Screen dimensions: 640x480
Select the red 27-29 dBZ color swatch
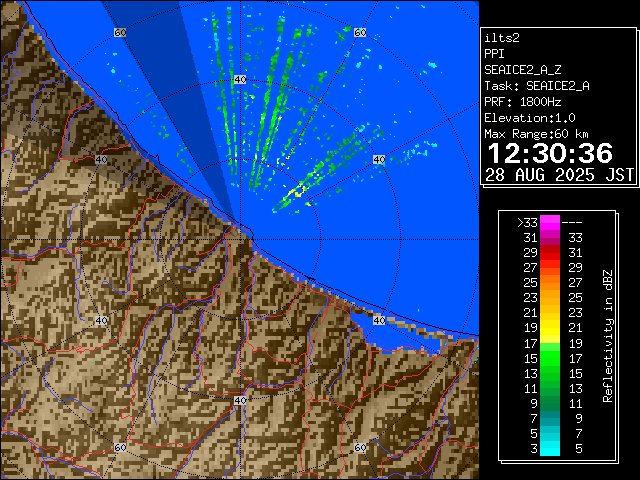550,268
